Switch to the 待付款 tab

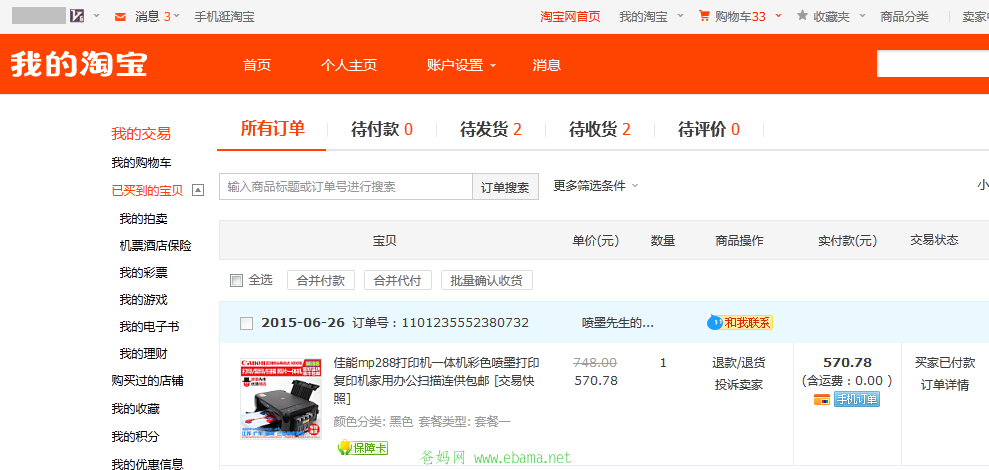[382, 130]
